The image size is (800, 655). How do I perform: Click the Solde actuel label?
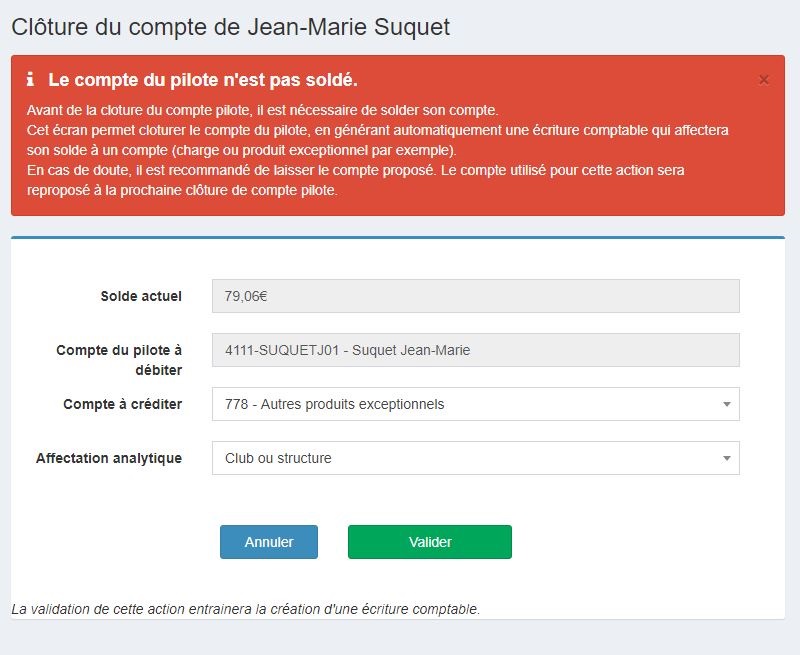tap(141, 296)
